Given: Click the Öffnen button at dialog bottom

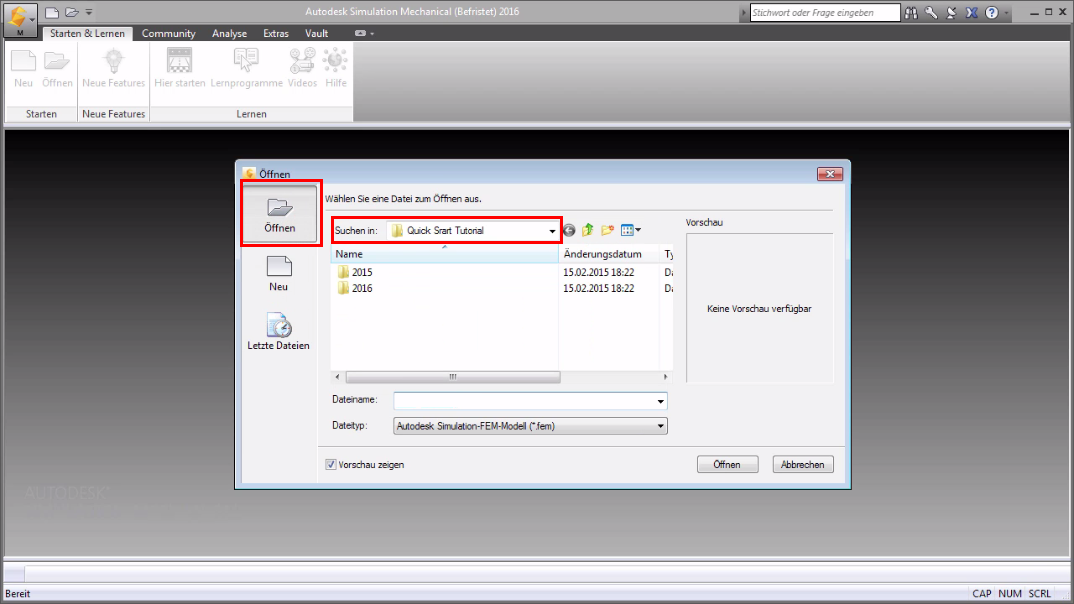Looking at the screenshot, I should (727, 464).
